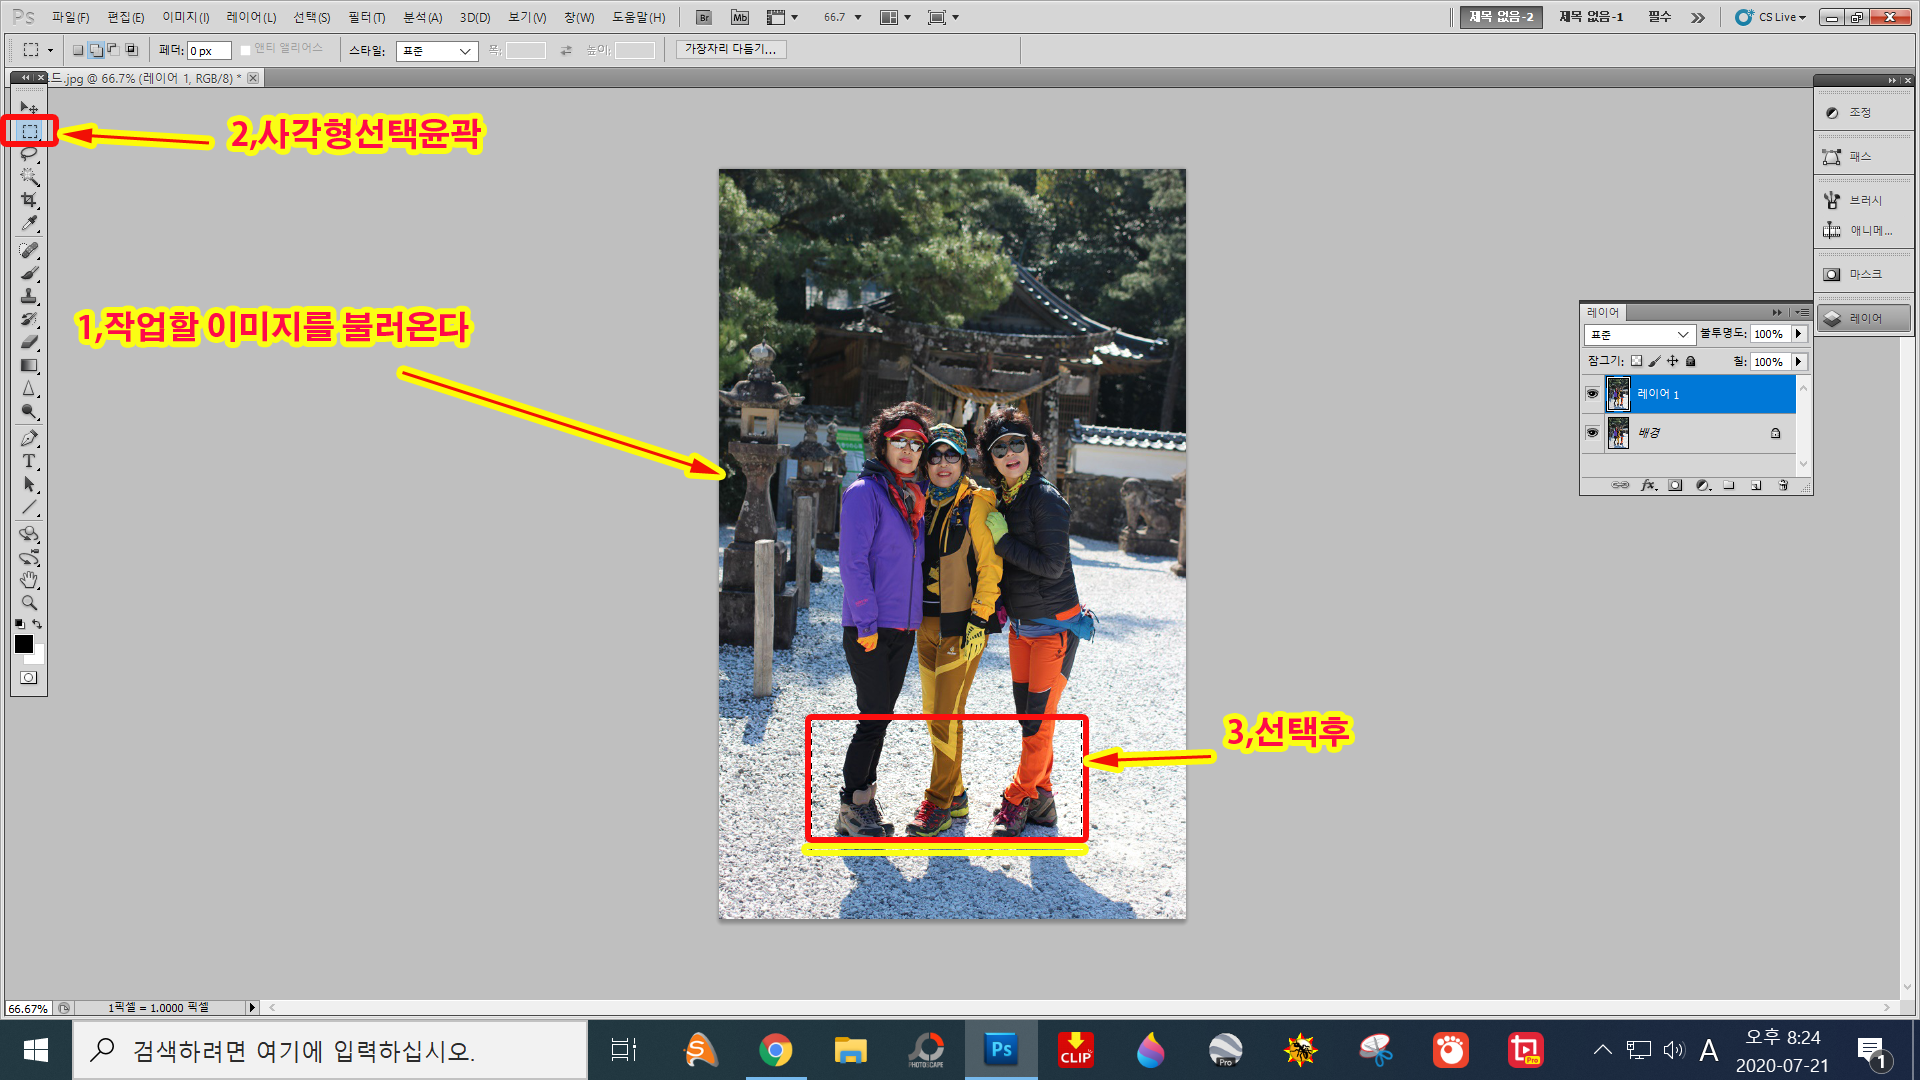
Task: Open the 이미지(I) menu
Action: pos(186,17)
